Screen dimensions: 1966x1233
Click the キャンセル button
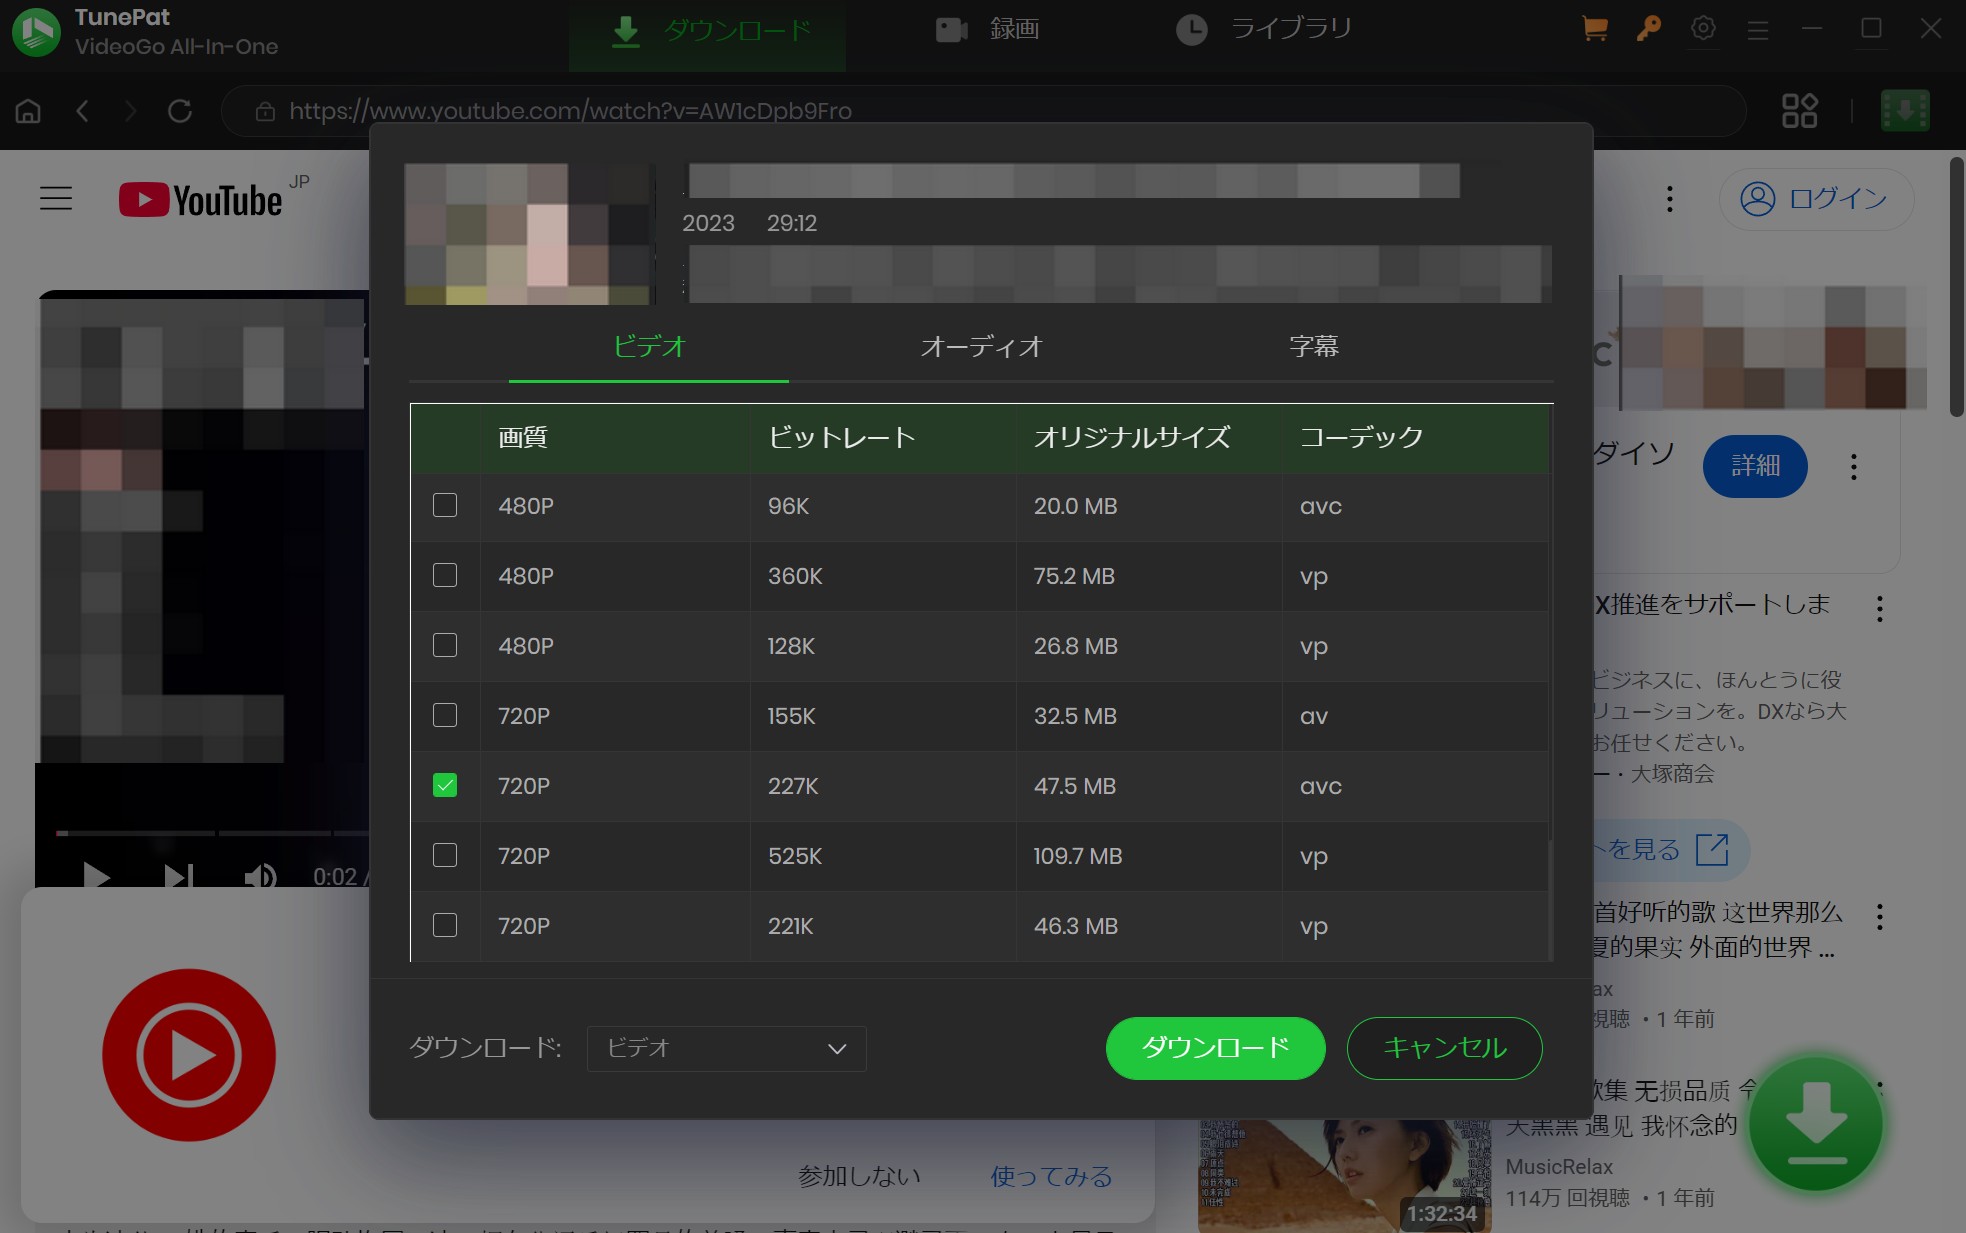(1444, 1048)
